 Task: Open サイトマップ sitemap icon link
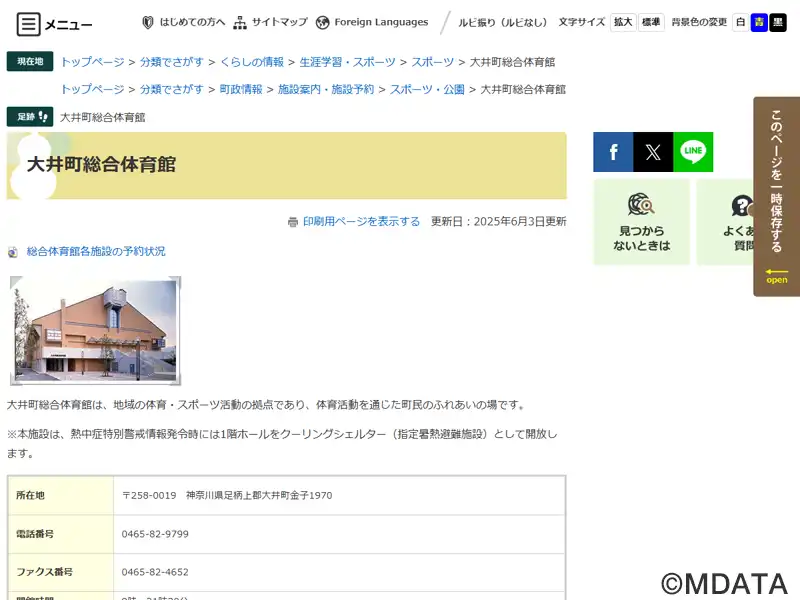click(x=240, y=22)
